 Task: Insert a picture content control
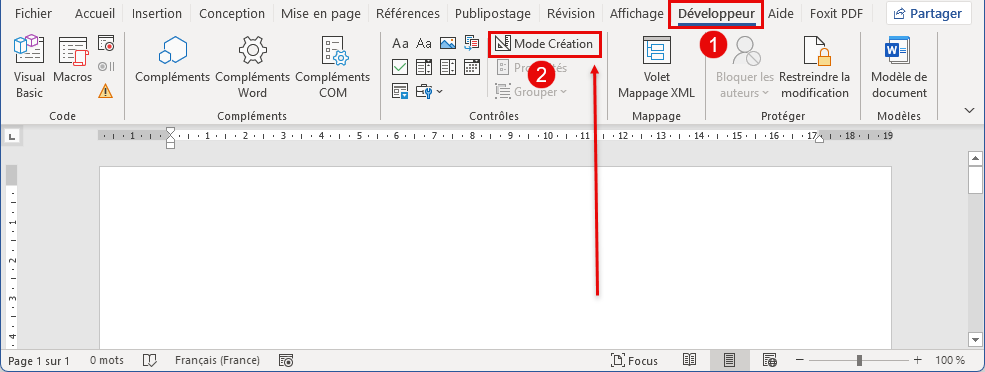(448, 43)
